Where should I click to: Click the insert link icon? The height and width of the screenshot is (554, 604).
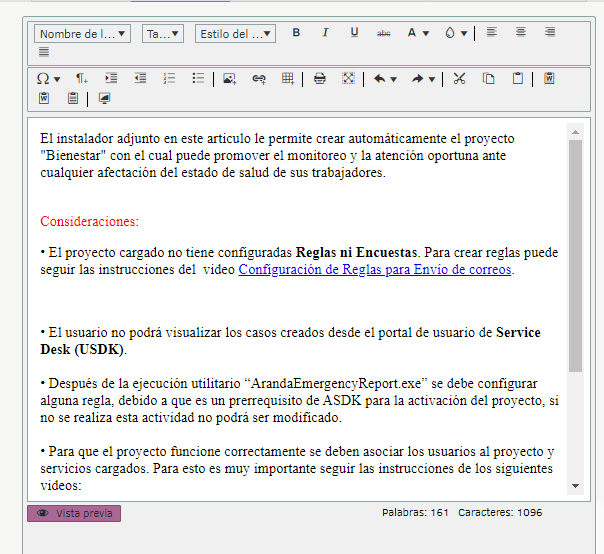(259, 78)
